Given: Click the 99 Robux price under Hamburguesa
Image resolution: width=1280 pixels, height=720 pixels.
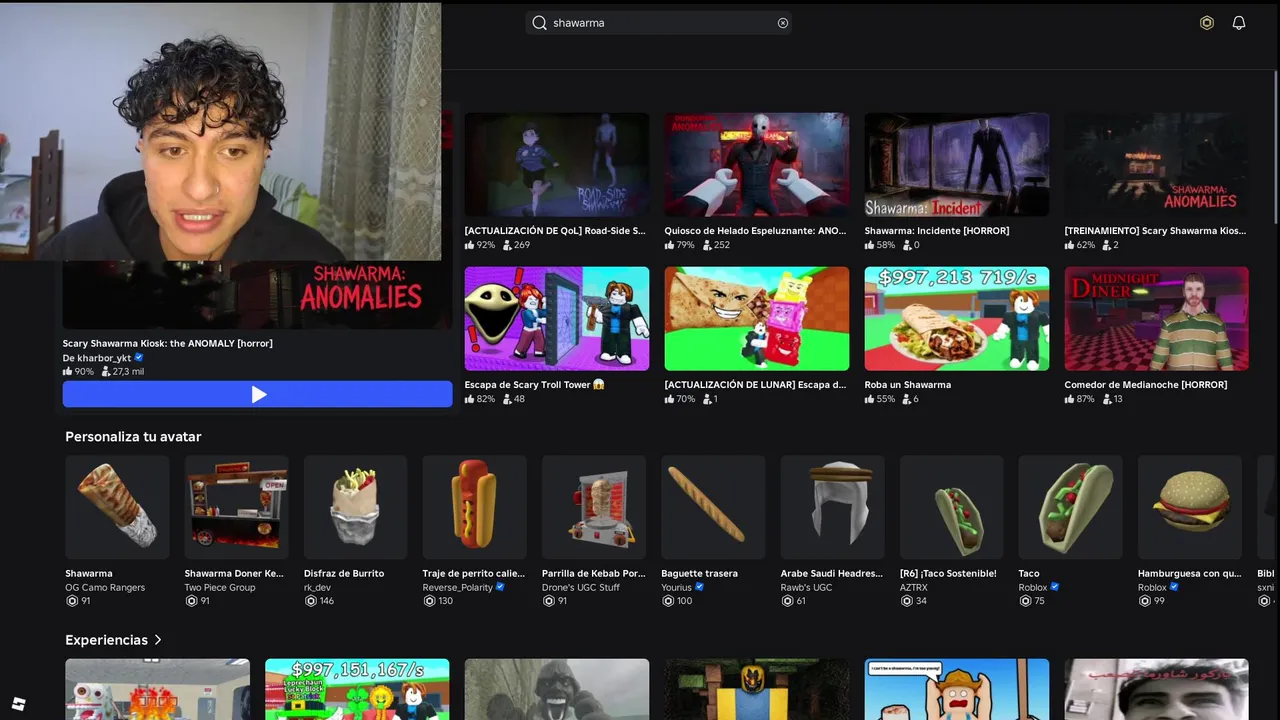Looking at the screenshot, I should pos(1152,601).
